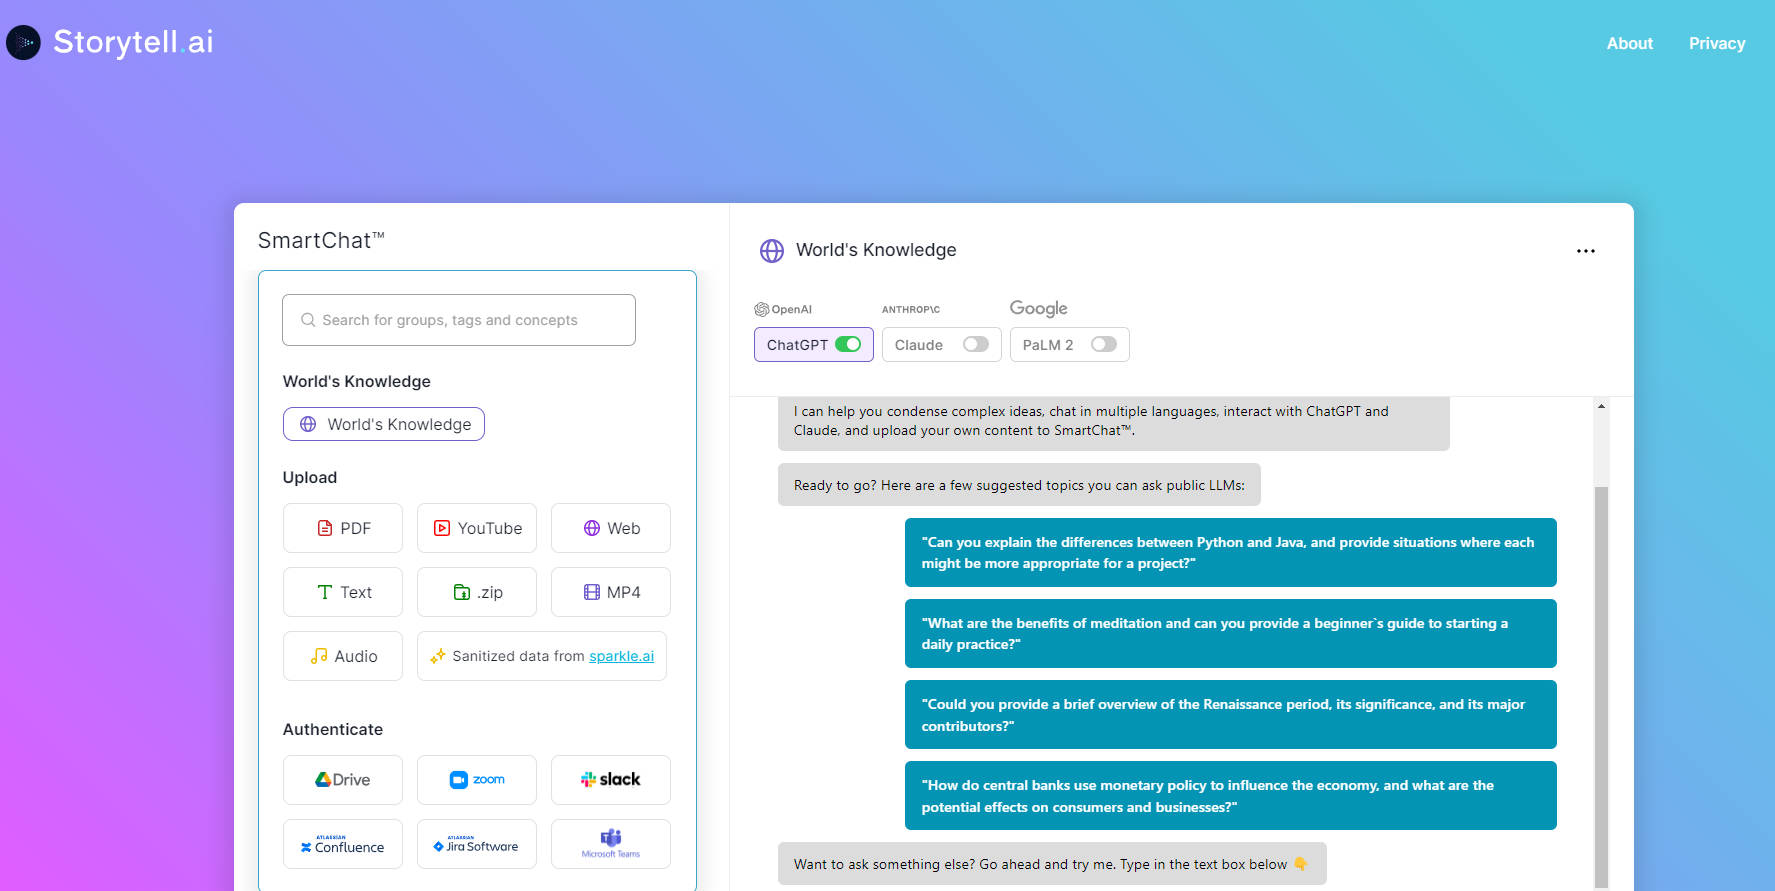
Task: Choose the Renaissance period suggested question
Action: 1231,714
